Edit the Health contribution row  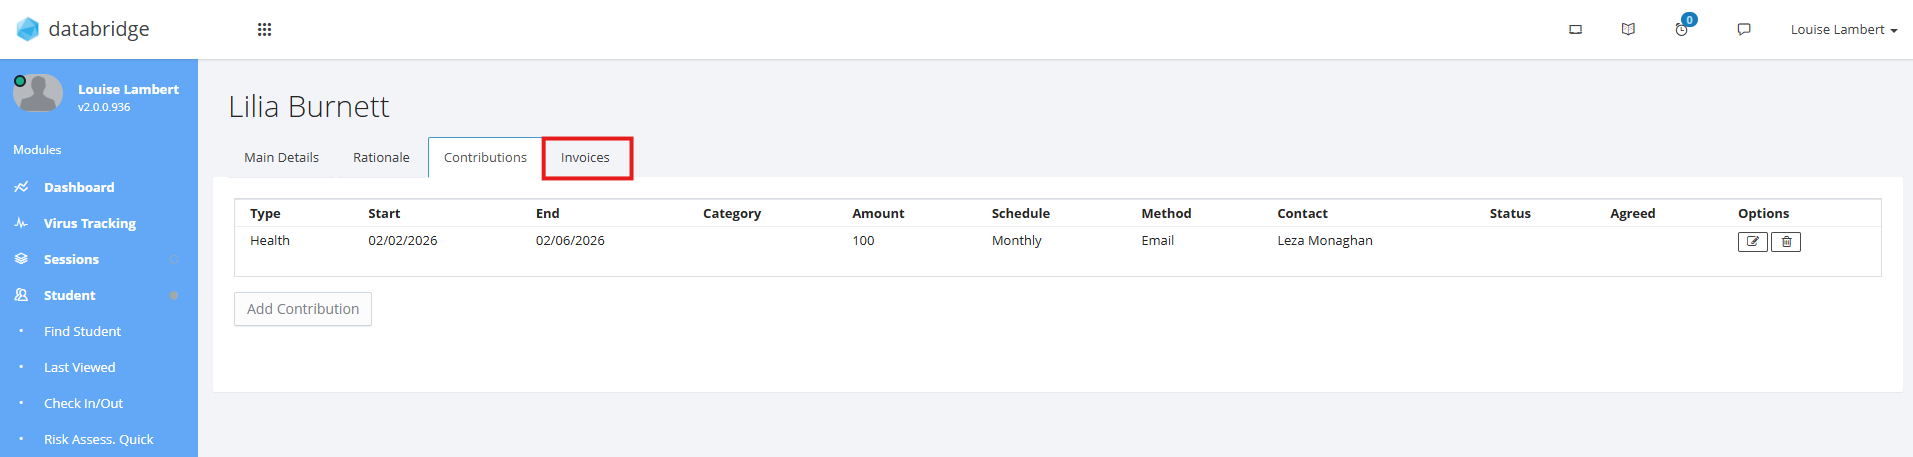pyautogui.click(x=1752, y=242)
